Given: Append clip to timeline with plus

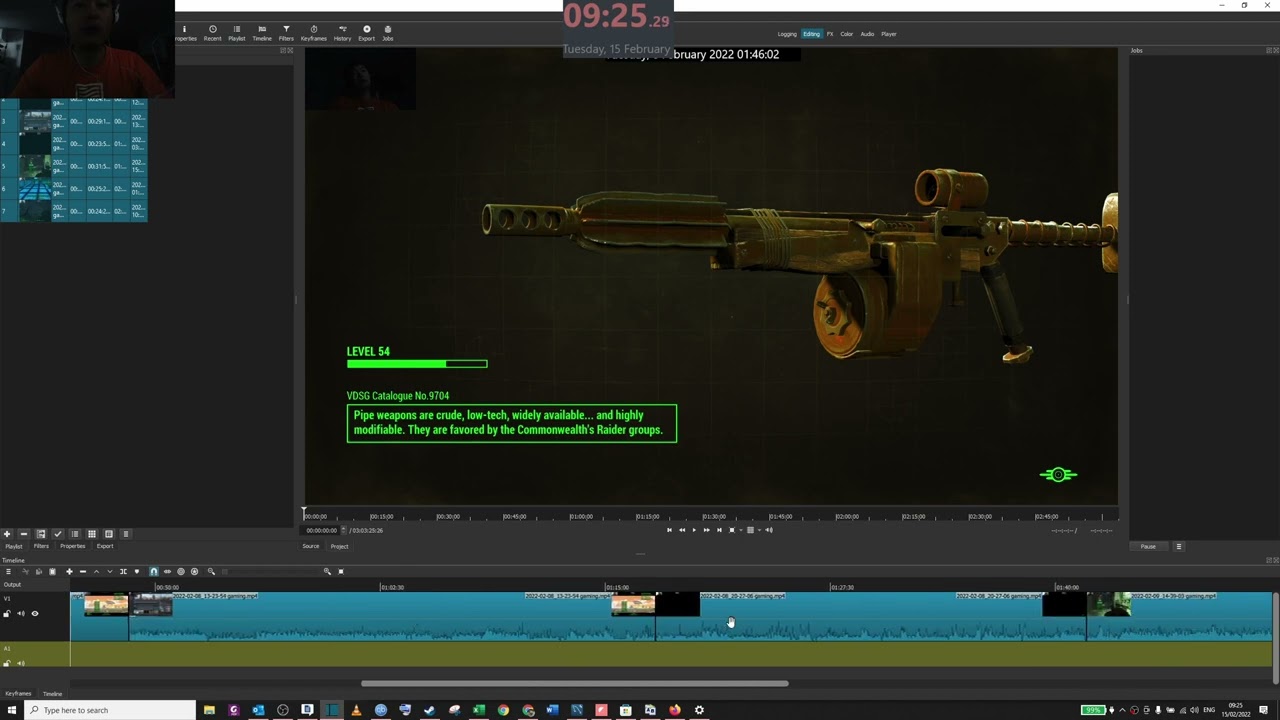Looking at the screenshot, I should point(69,571).
